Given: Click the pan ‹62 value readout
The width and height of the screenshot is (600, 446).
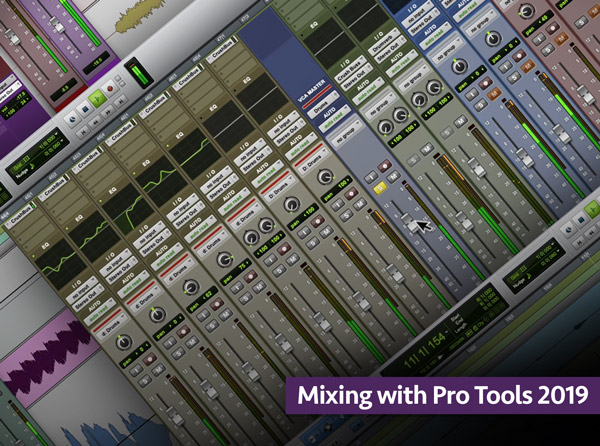Looking at the screenshot, I should point(202,300).
